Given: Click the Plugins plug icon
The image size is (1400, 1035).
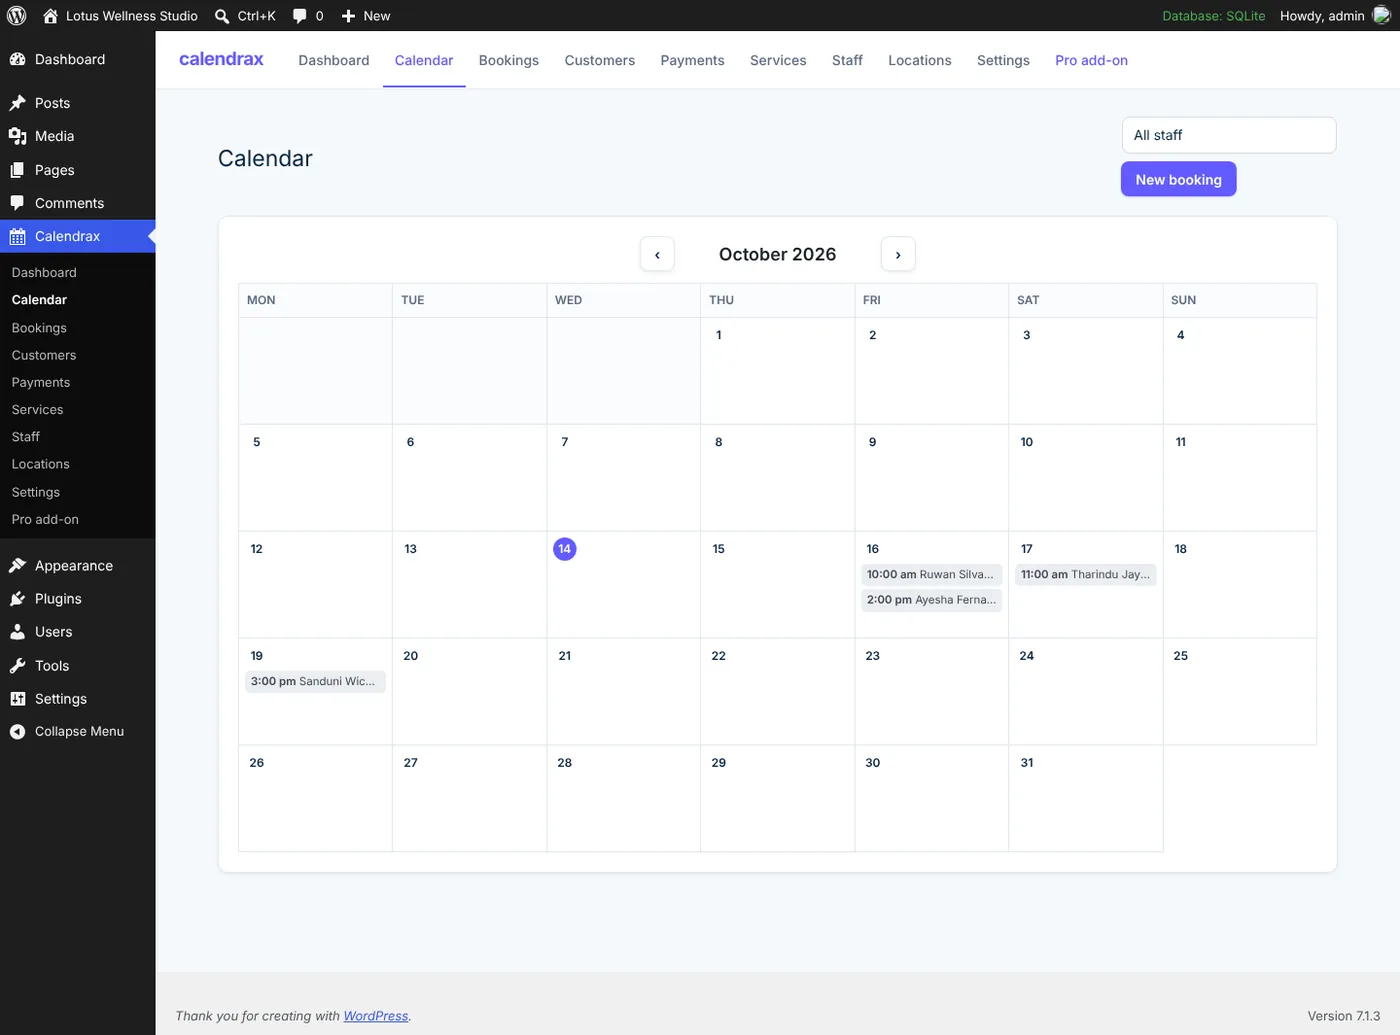Looking at the screenshot, I should 18,598.
